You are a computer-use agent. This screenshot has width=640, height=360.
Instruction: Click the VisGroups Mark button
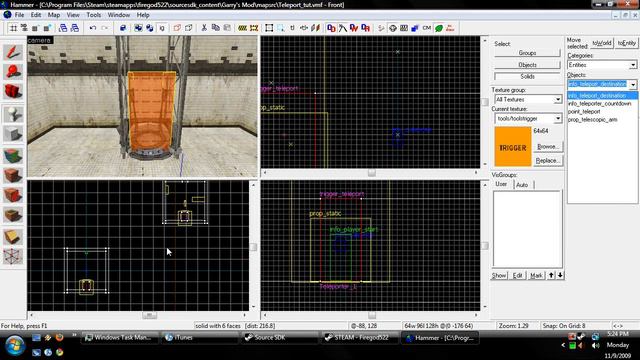pyautogui.click(x=536, y=276)
